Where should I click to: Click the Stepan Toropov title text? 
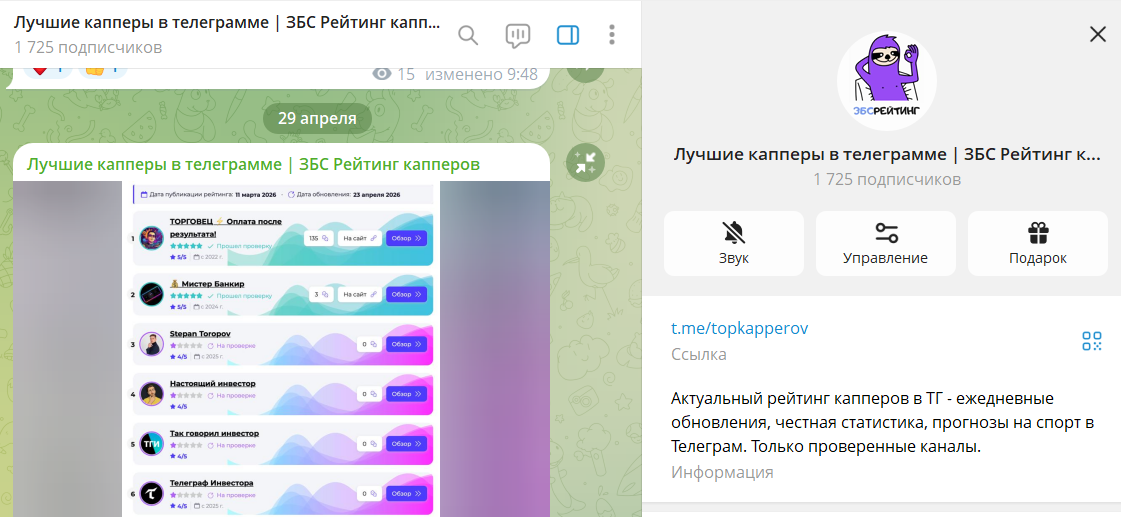[200, 334]
